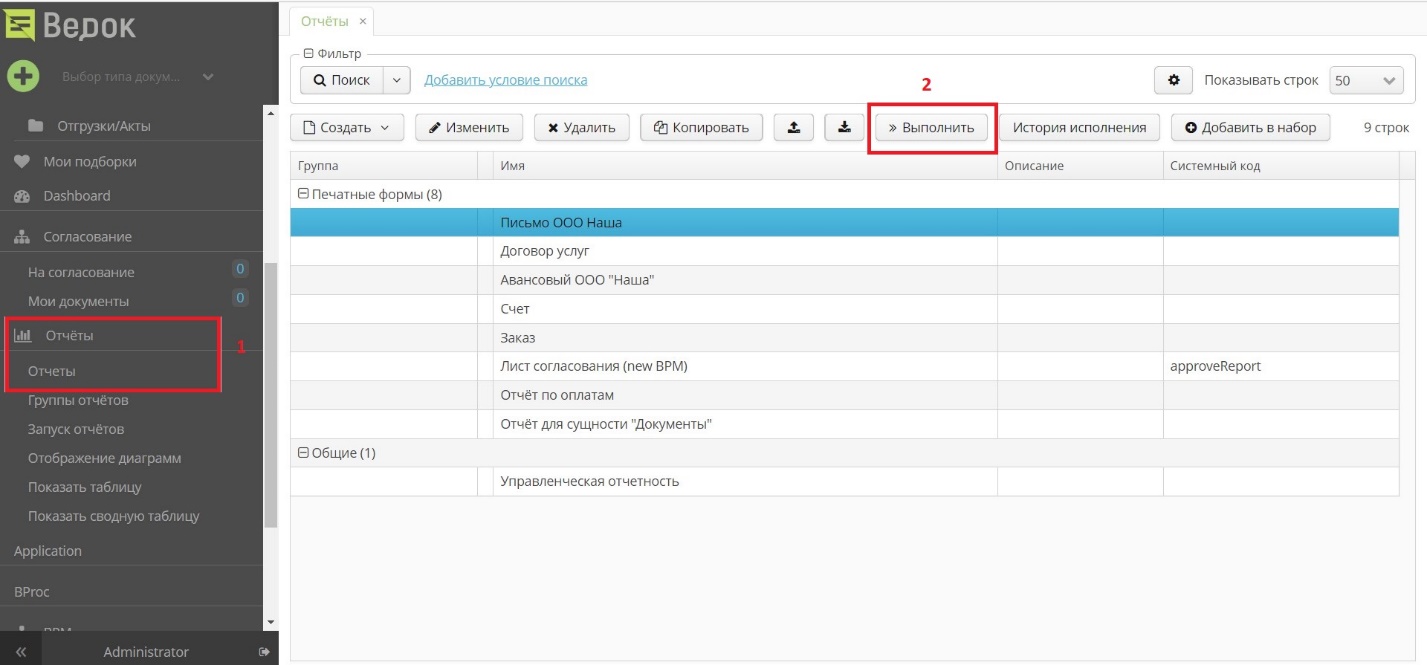Open Группы отчётов menu item

78,400
